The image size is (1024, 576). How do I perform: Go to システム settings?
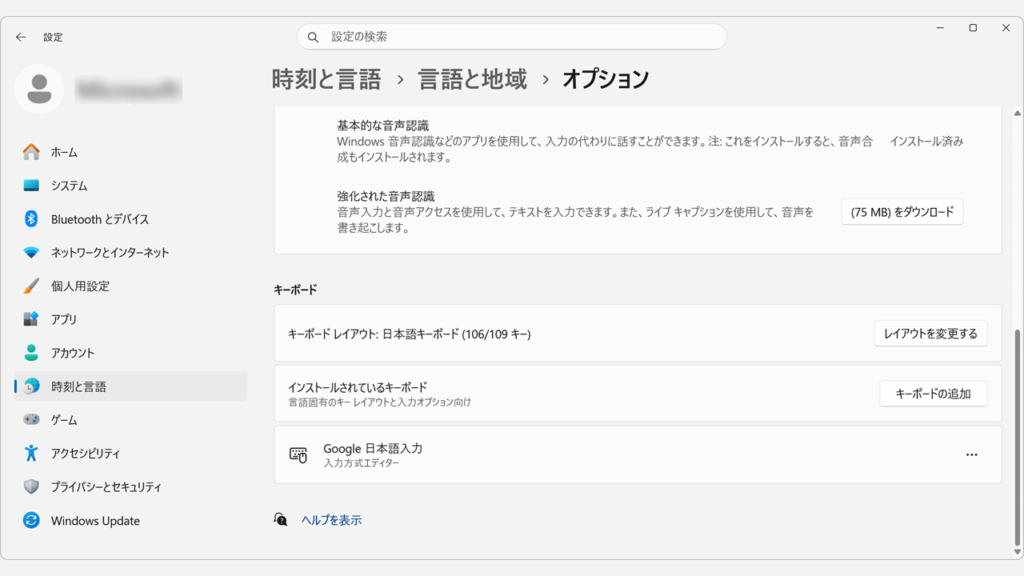[x=131, y=185]
